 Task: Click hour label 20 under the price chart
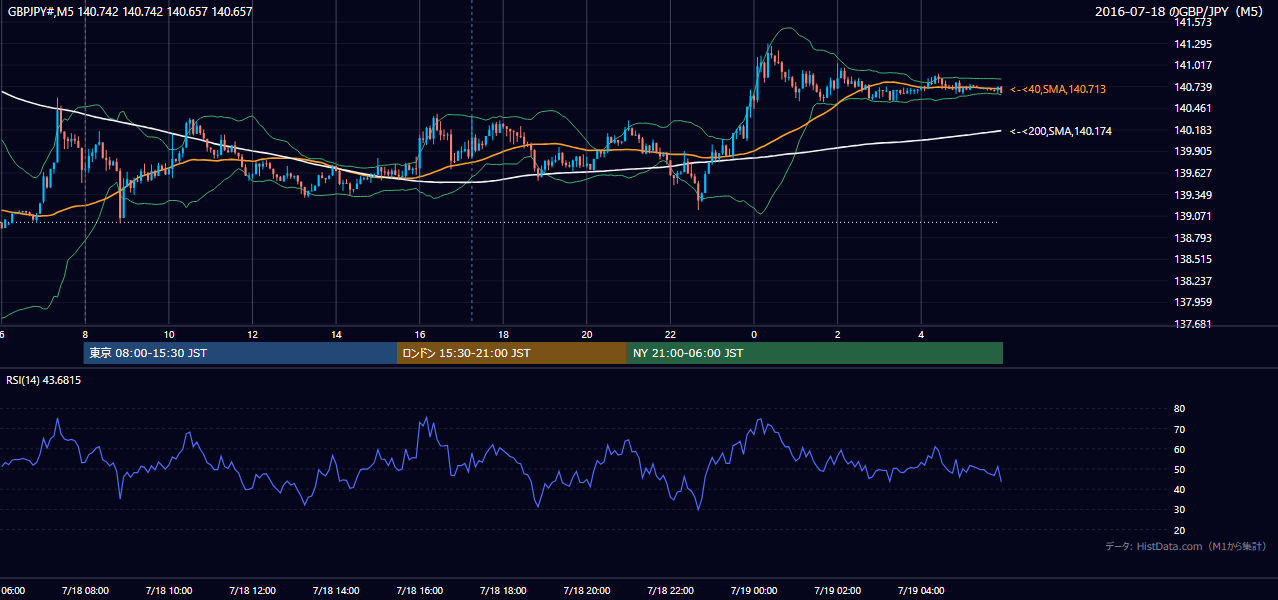pyautogui.click(x=587, y=334)
